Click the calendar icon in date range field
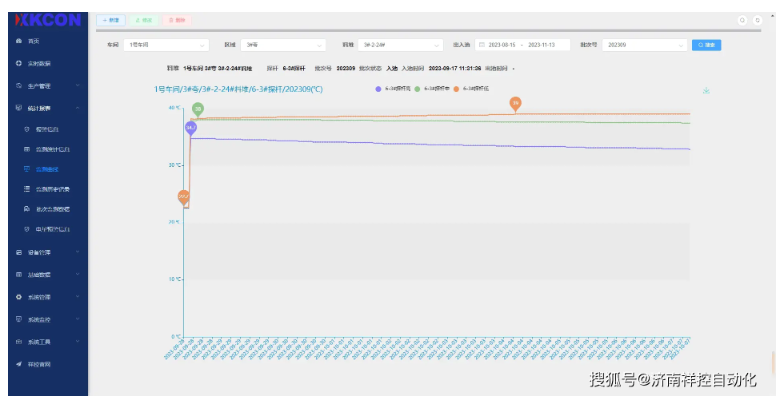Viewport: 784px width, 403px height. 481,45
